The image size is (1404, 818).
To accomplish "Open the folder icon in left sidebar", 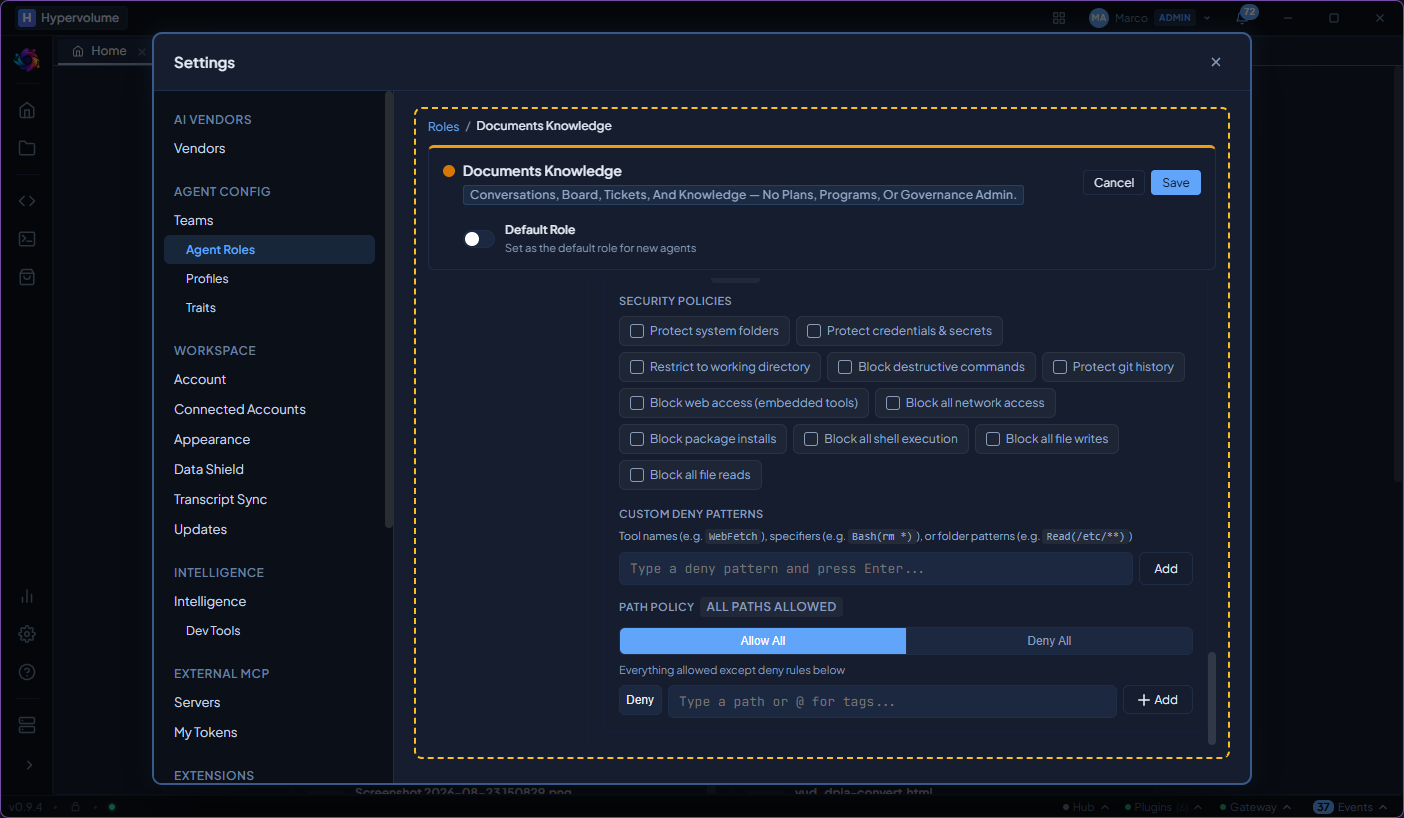I will [27, 148].
